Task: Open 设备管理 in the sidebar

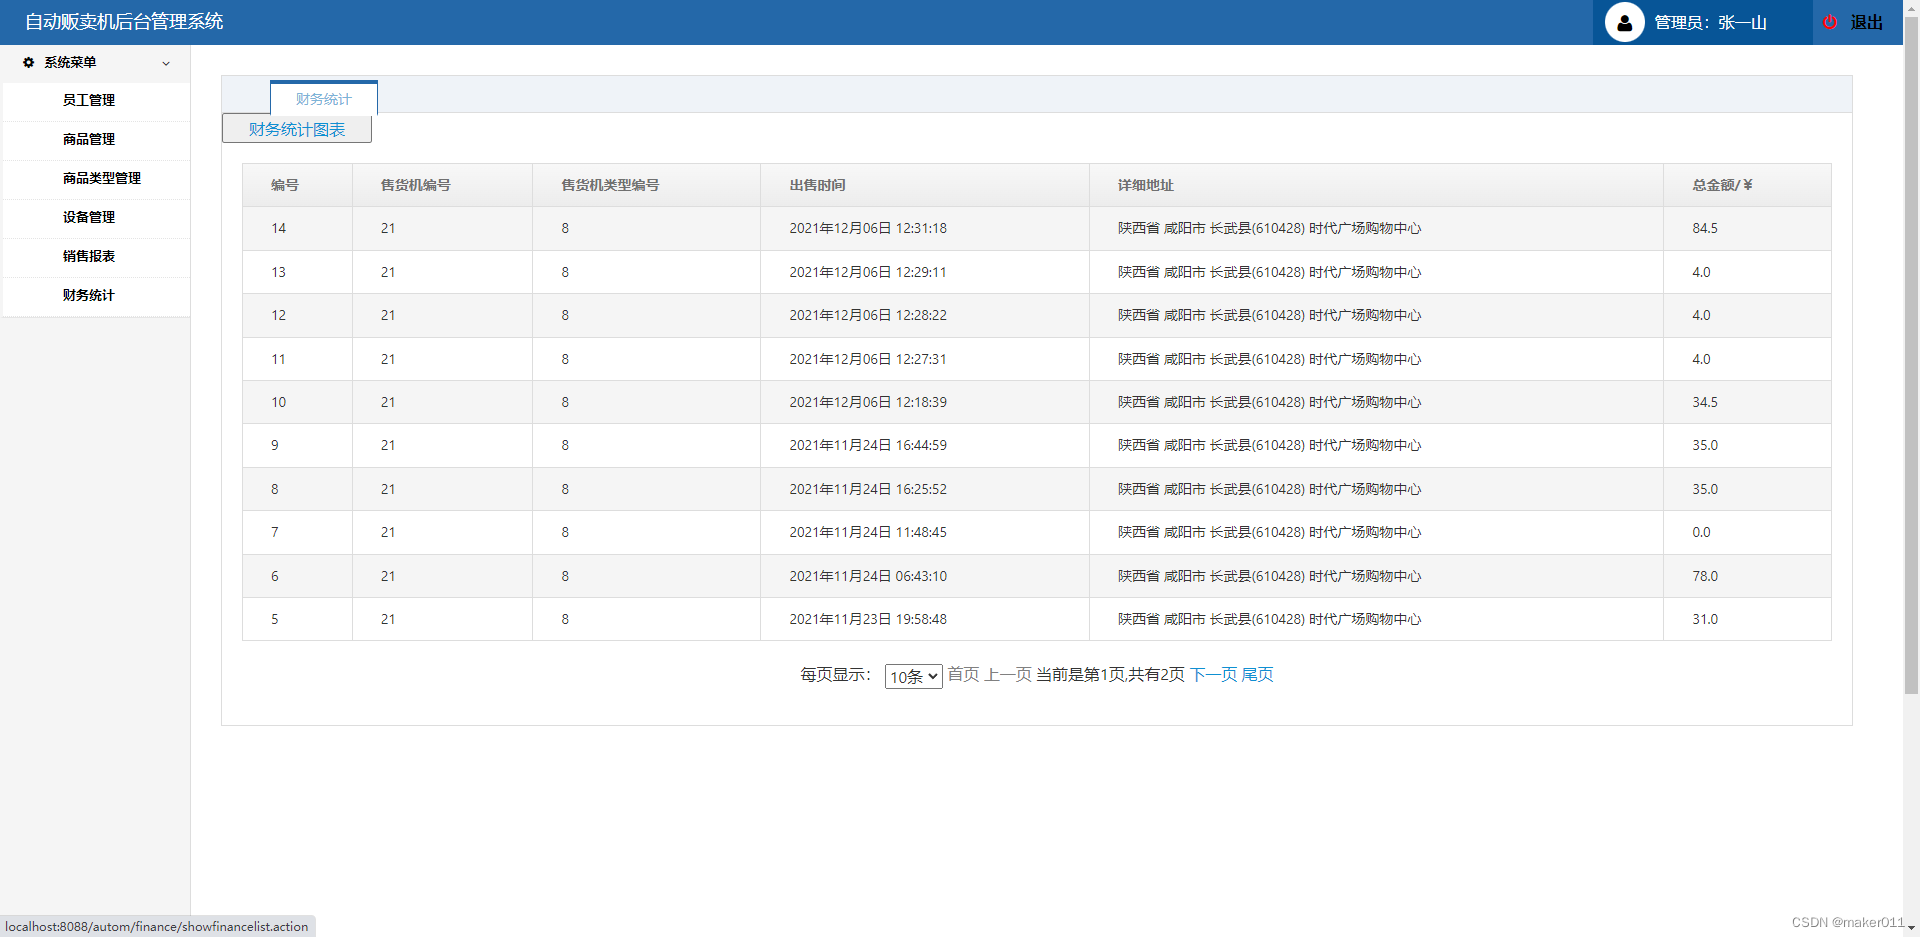Action: 89,217
